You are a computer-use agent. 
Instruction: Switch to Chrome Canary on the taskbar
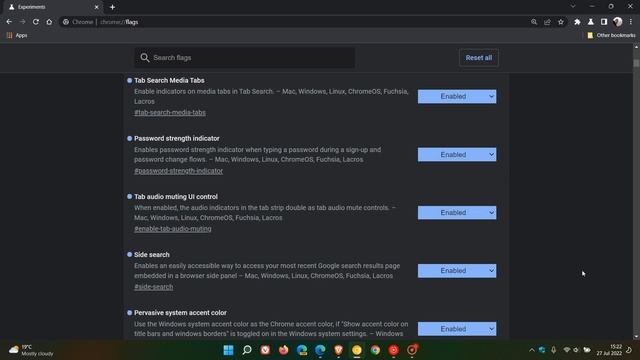tap(357, 350)
